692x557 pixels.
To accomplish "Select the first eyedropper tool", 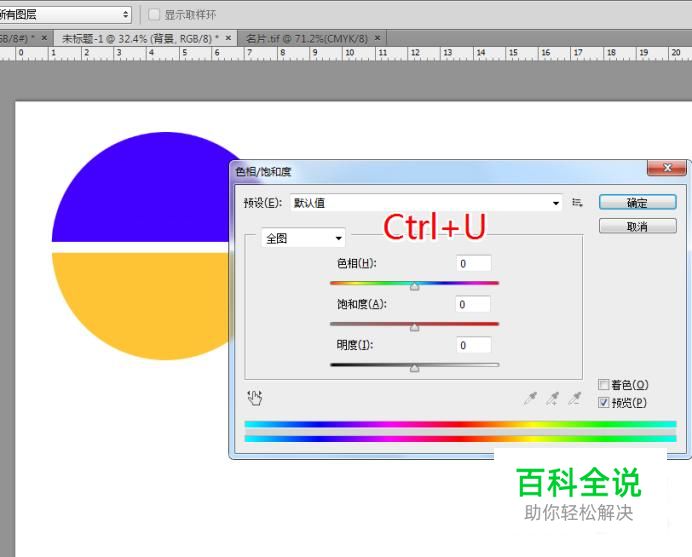I will pyautogui.click(x=530, y=398).
